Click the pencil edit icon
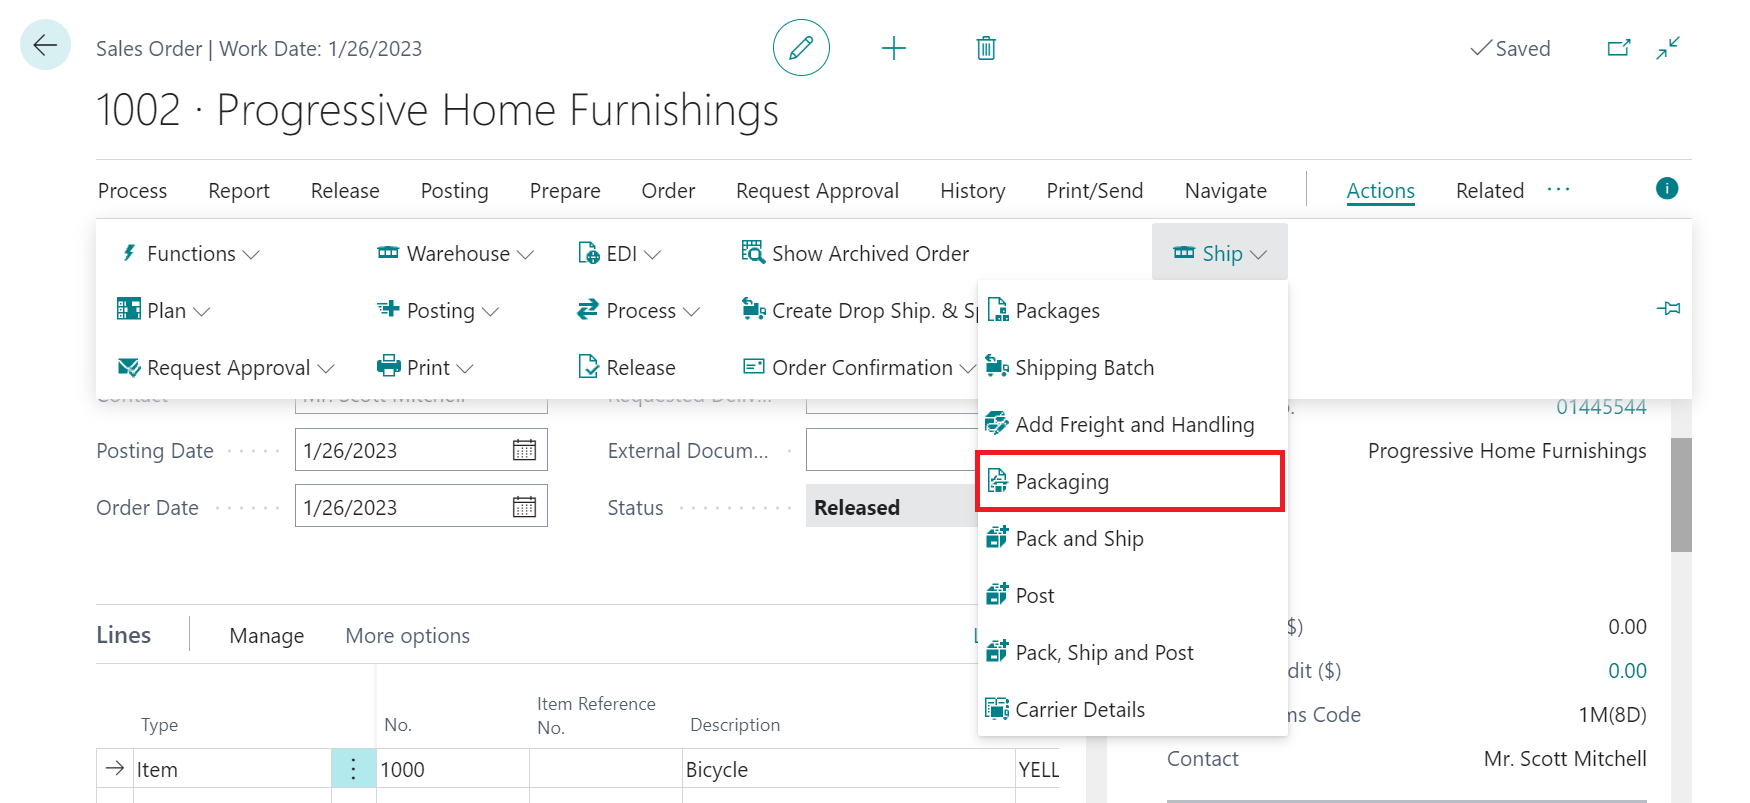Screen dimensions: 1750x803 pos(801,48)
